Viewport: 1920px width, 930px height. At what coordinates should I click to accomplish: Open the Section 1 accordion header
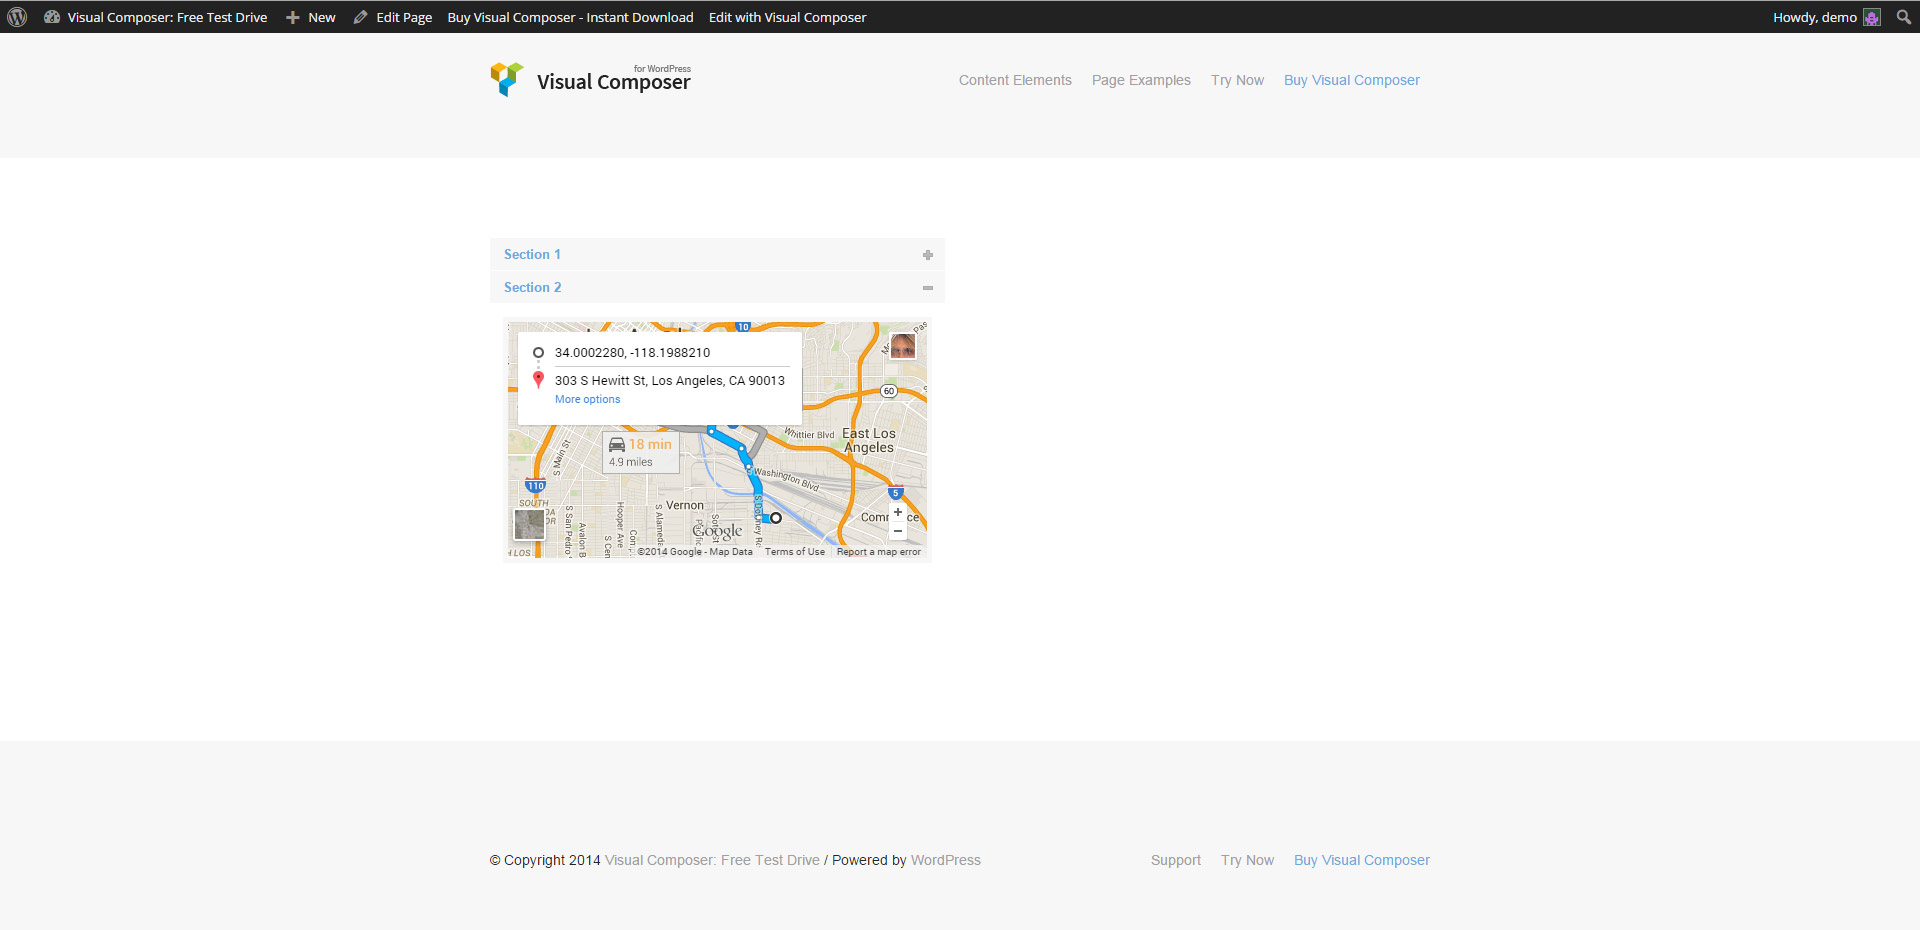532,255
